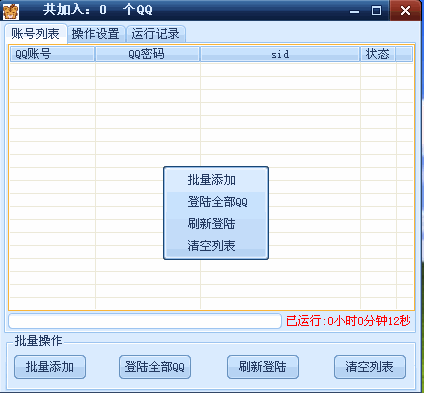
Task: Click the 刷新登陆 button at bottom
Action: pyautogui.click(x=263, y=367)
